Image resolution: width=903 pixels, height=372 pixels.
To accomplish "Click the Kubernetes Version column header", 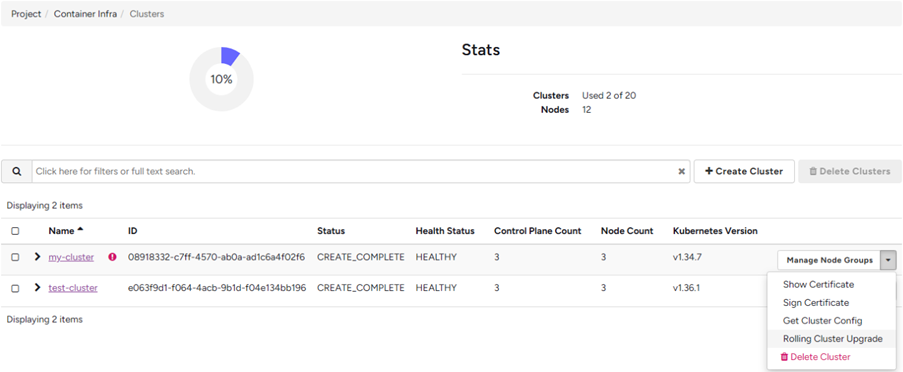I will click(x=715, y=231).
